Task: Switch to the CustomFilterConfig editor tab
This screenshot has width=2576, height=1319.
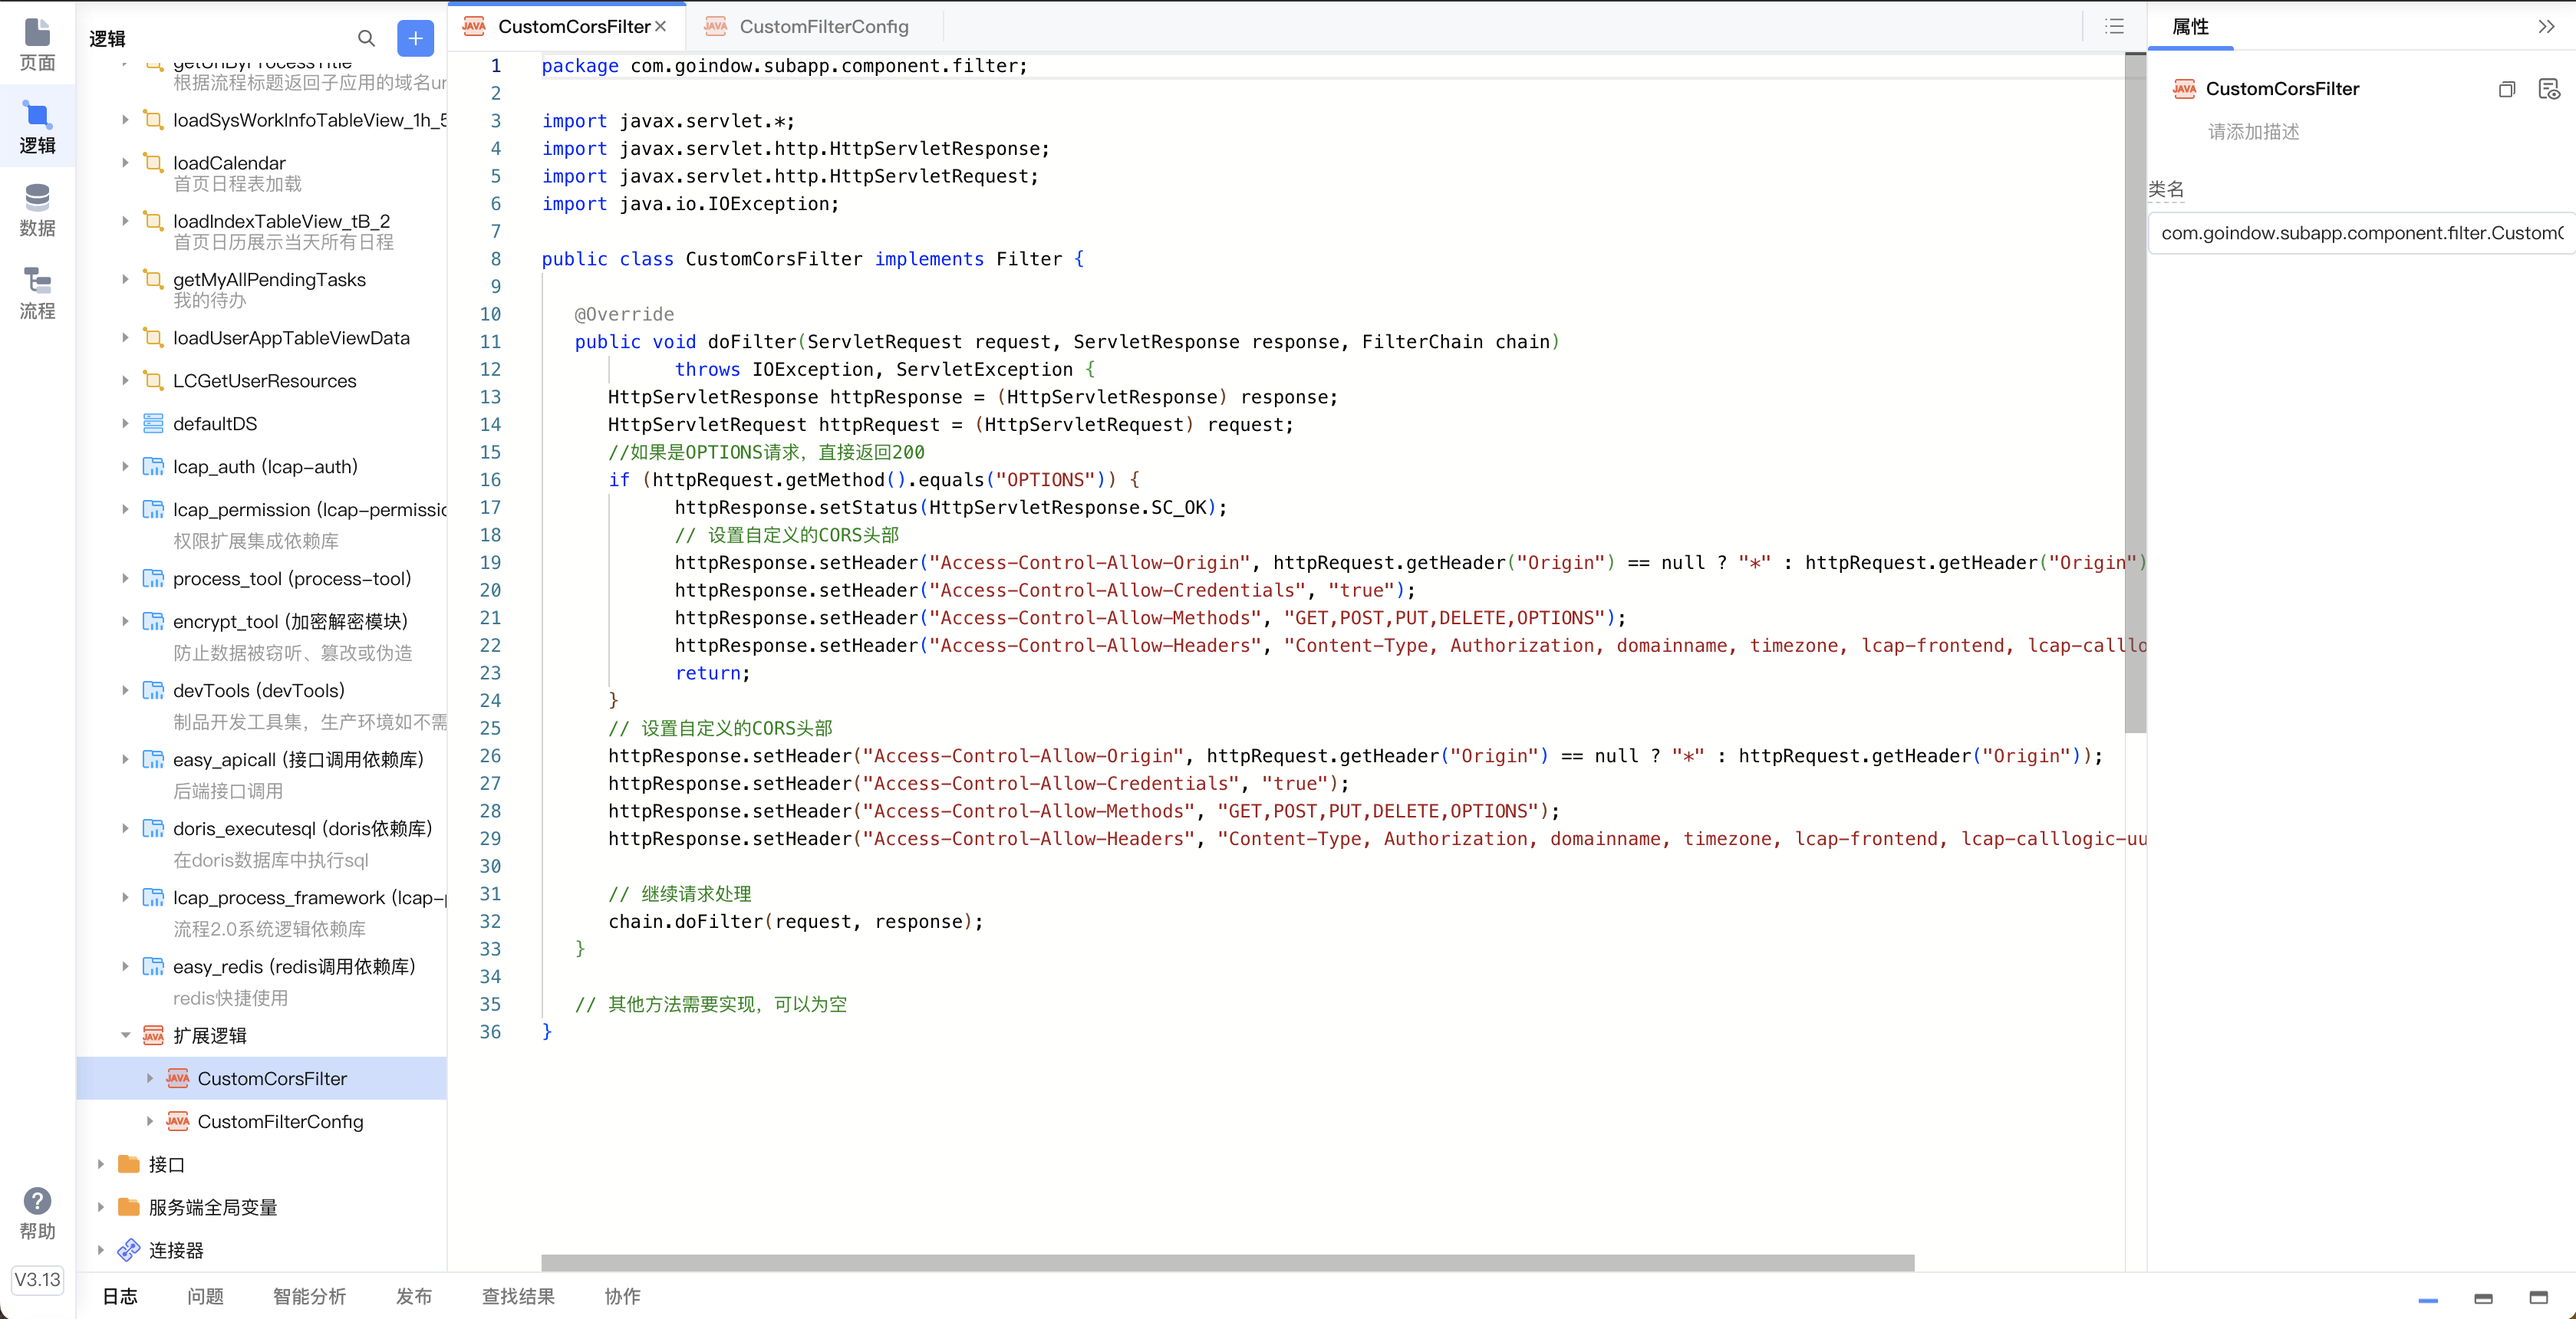Action: click(x=822, y=27)
